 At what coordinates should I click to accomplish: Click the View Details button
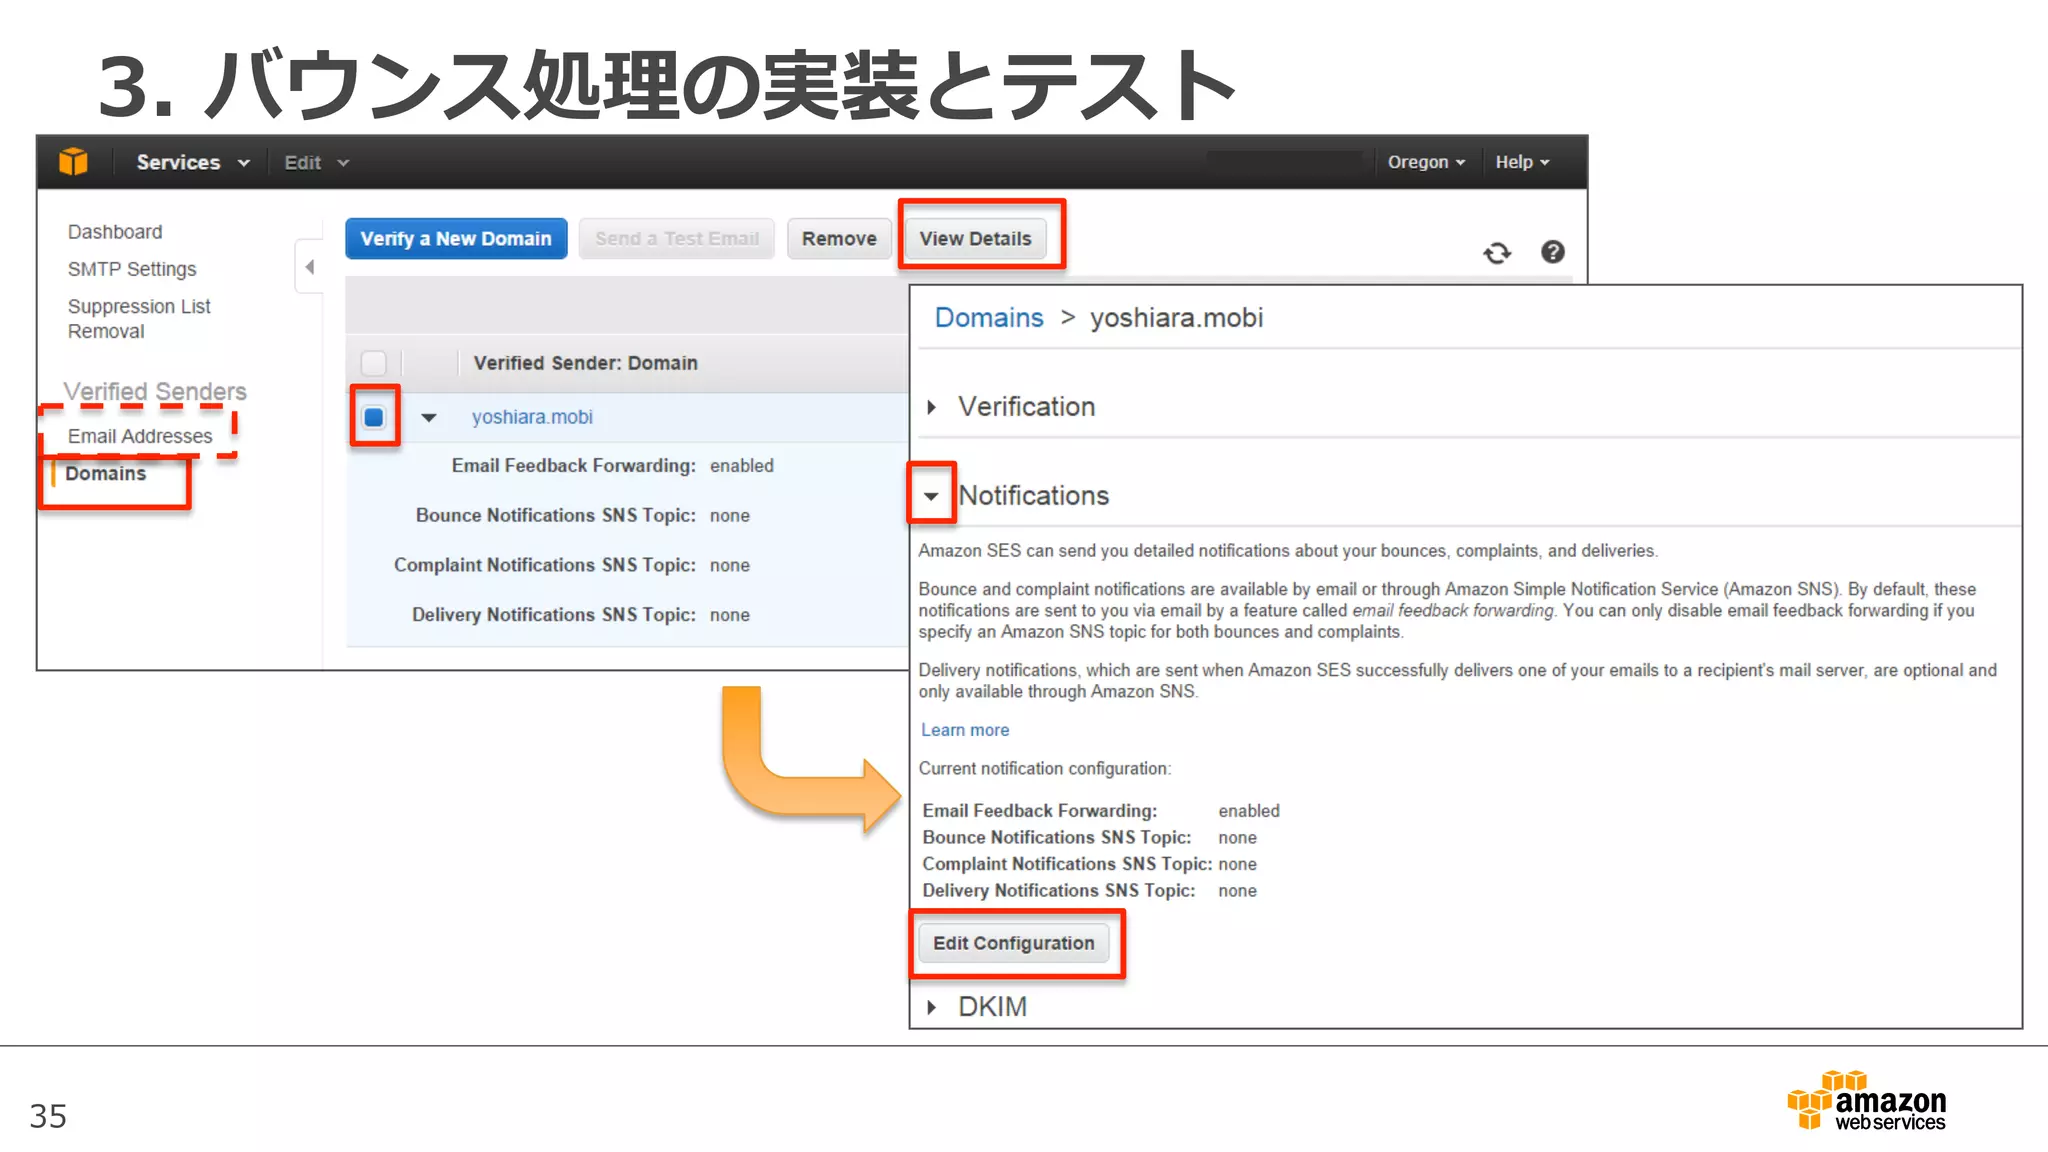(x=975, y=239)
